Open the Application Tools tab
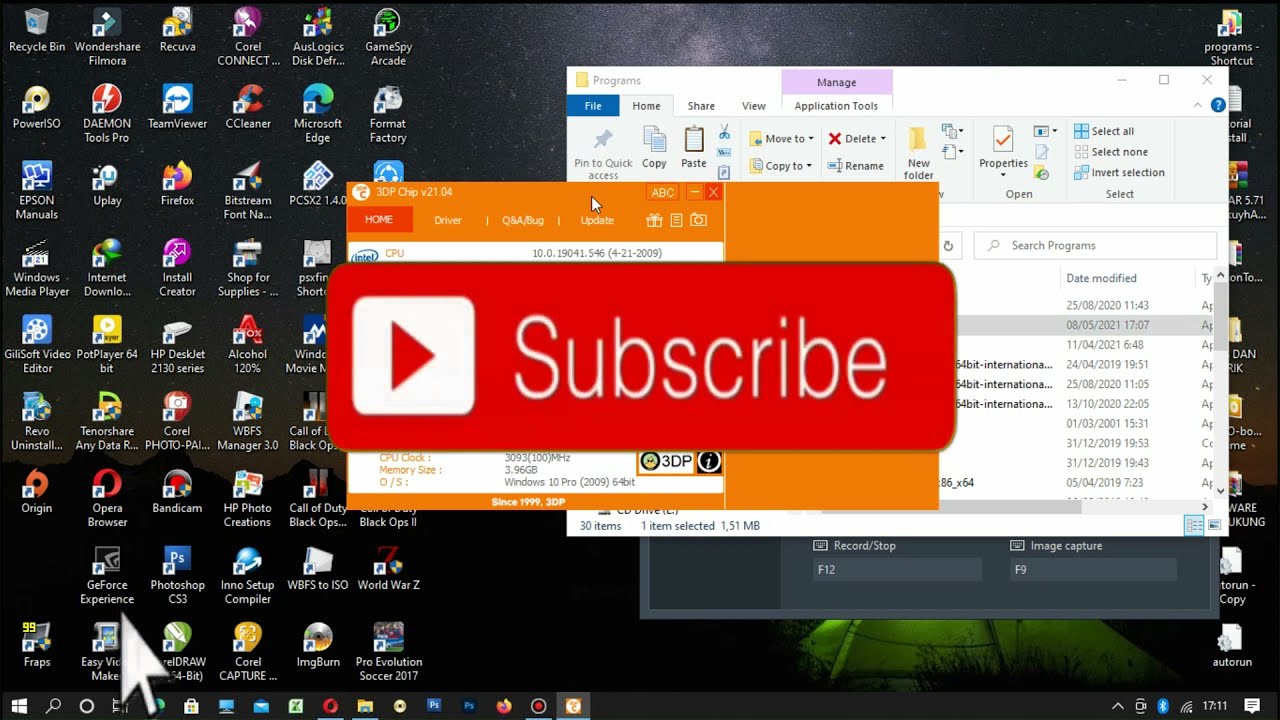The image size is (1280, 720). pyautogui.click(x=836, y=106)
